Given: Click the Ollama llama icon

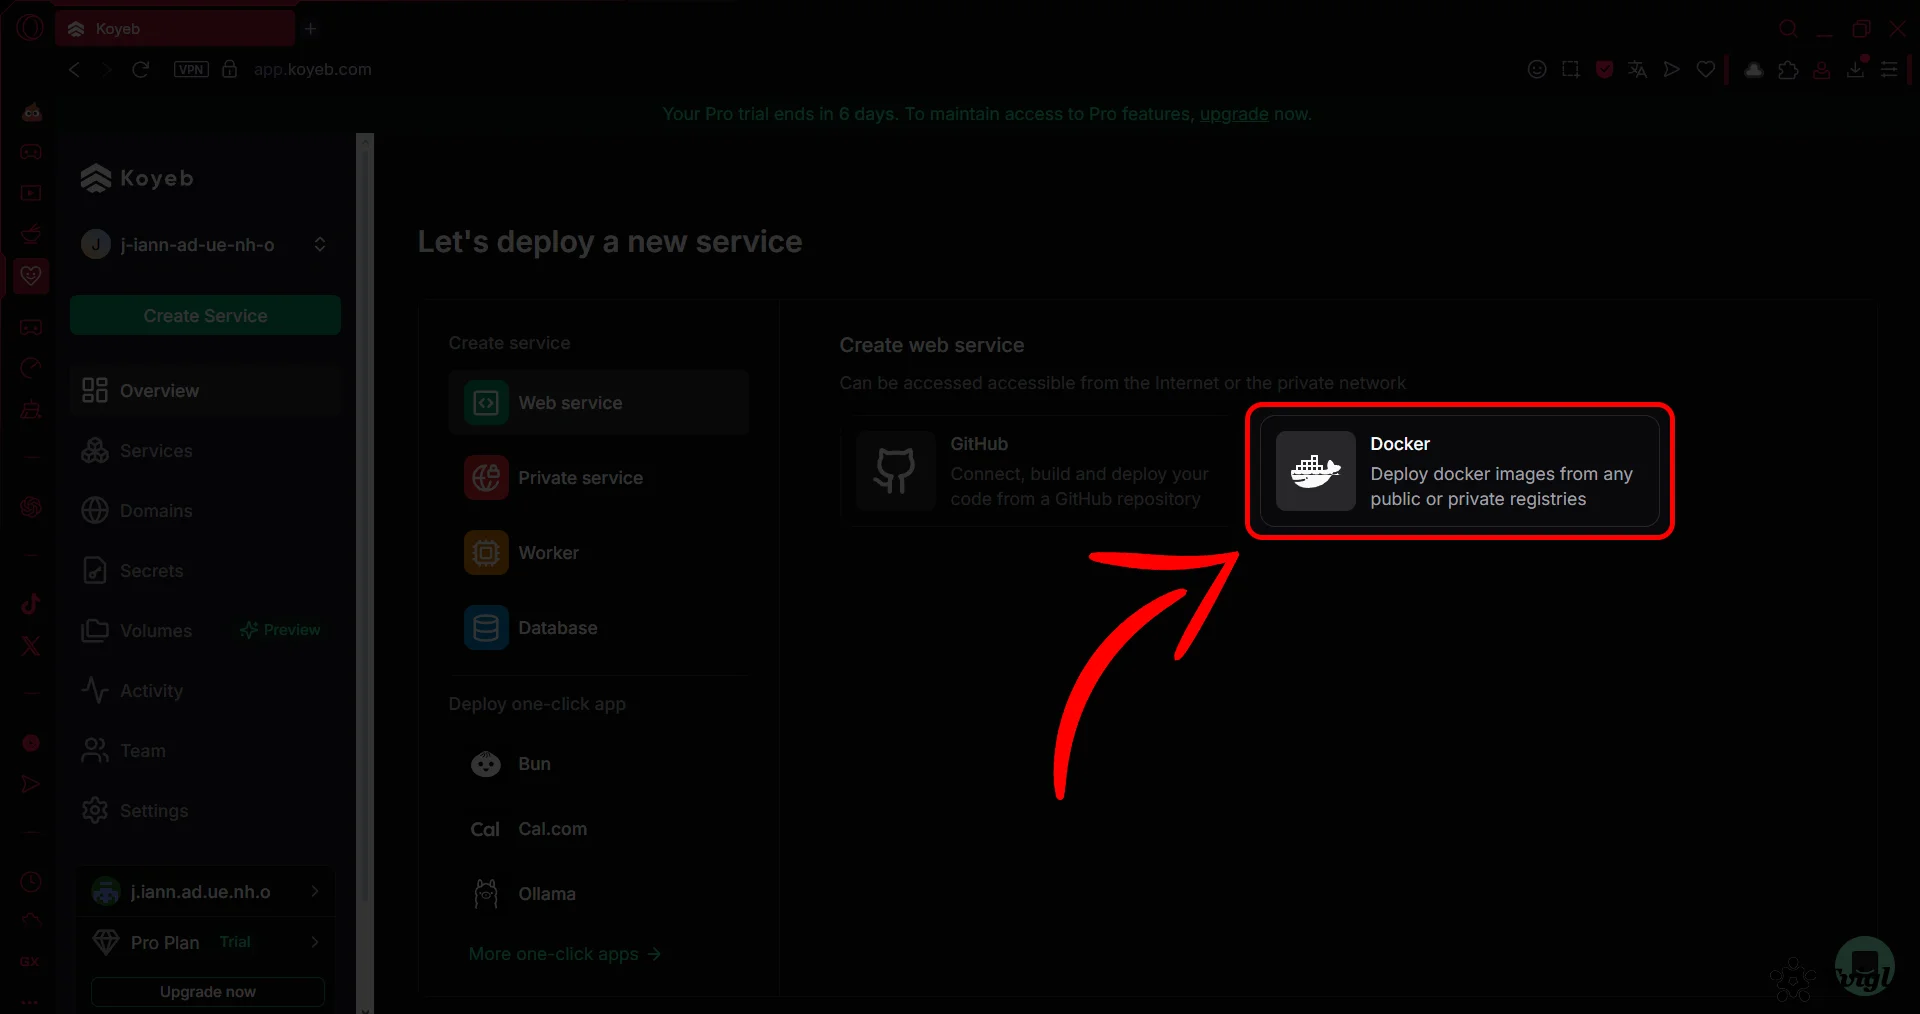Looking at the screenshot, I should coord(486,894).
